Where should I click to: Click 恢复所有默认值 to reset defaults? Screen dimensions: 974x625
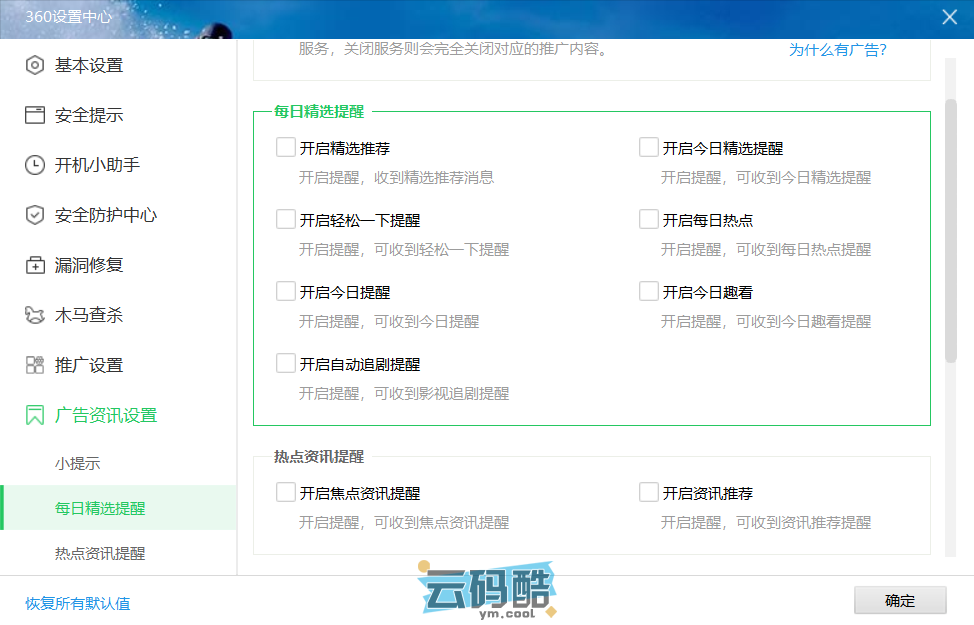pyautogui.click(x=75, y=606)
